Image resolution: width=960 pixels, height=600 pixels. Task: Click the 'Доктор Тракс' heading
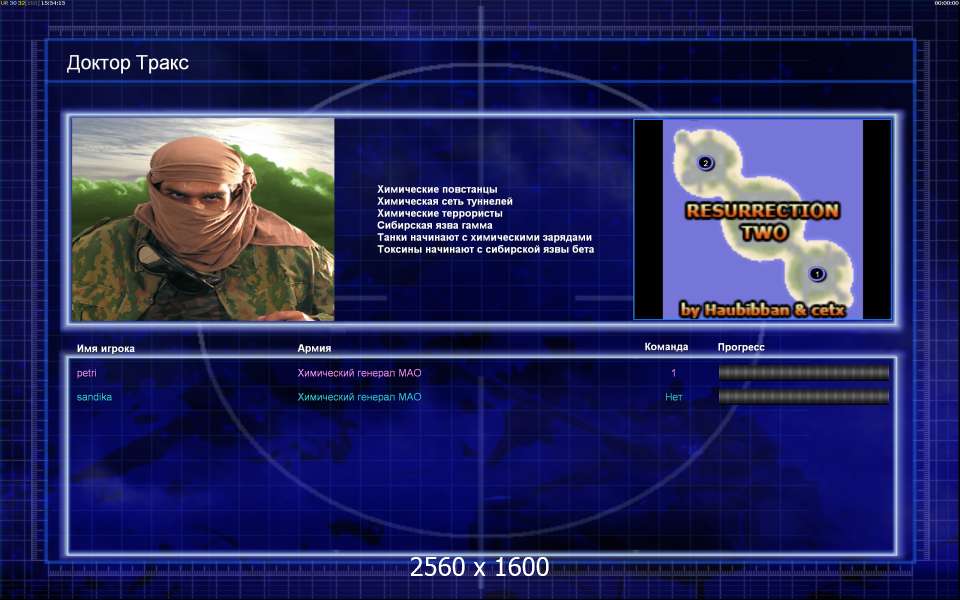(127, 62)
